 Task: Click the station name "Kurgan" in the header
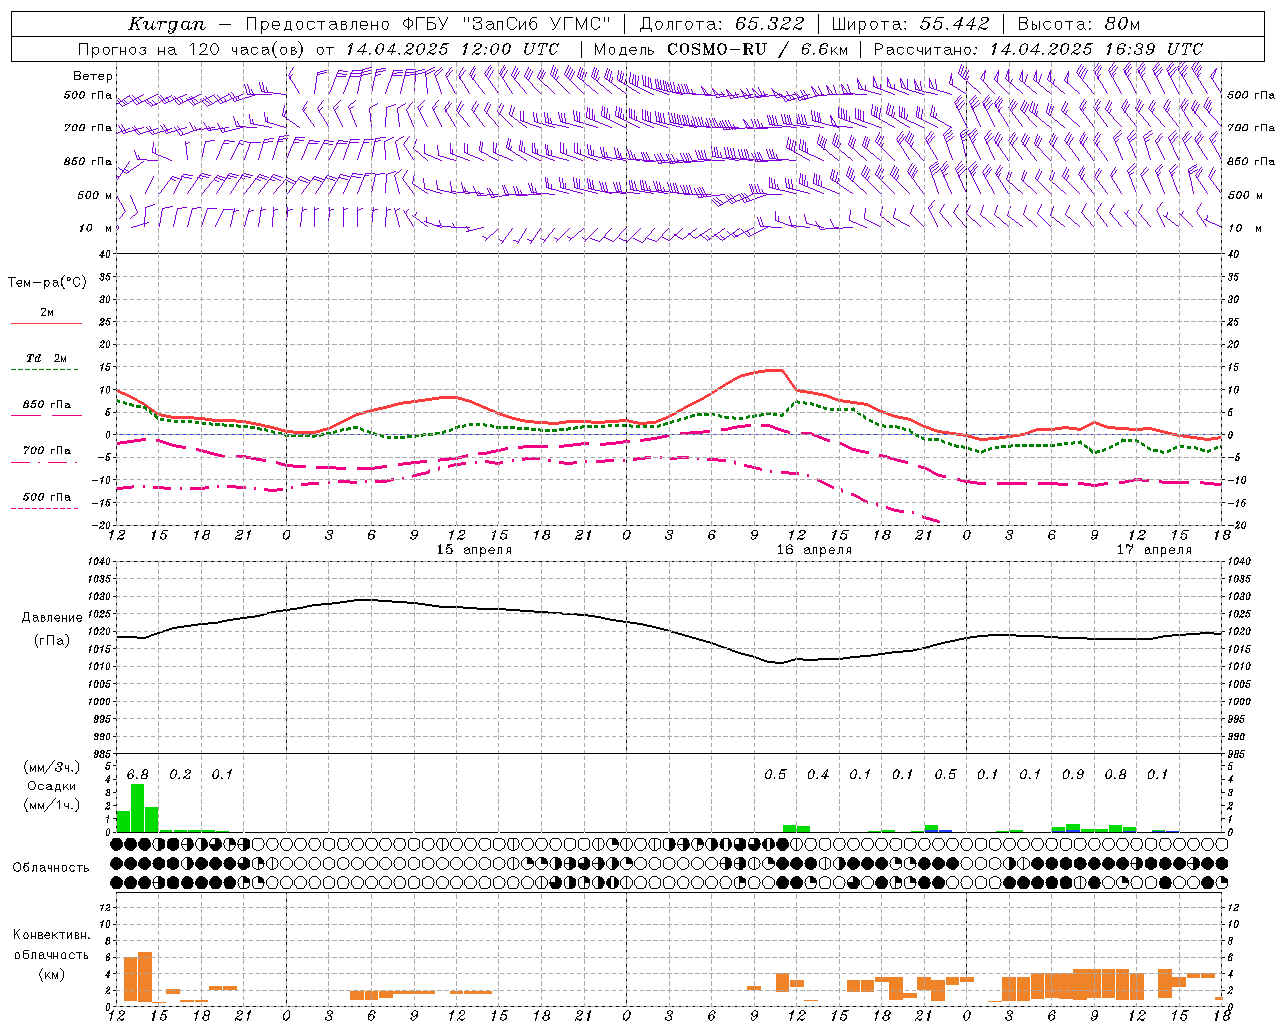click(167, 24)
